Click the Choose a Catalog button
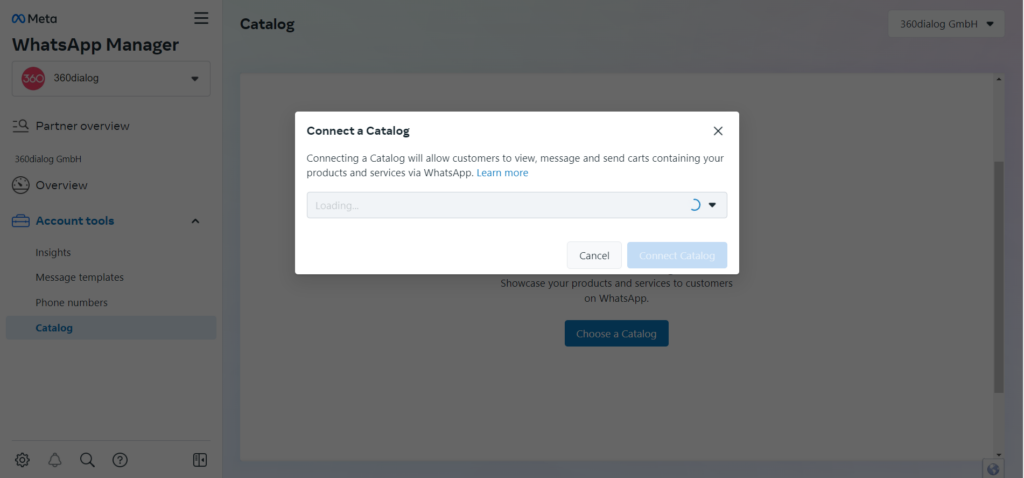The height and width of the screenshot is (478, 1024). click(616, 334)
